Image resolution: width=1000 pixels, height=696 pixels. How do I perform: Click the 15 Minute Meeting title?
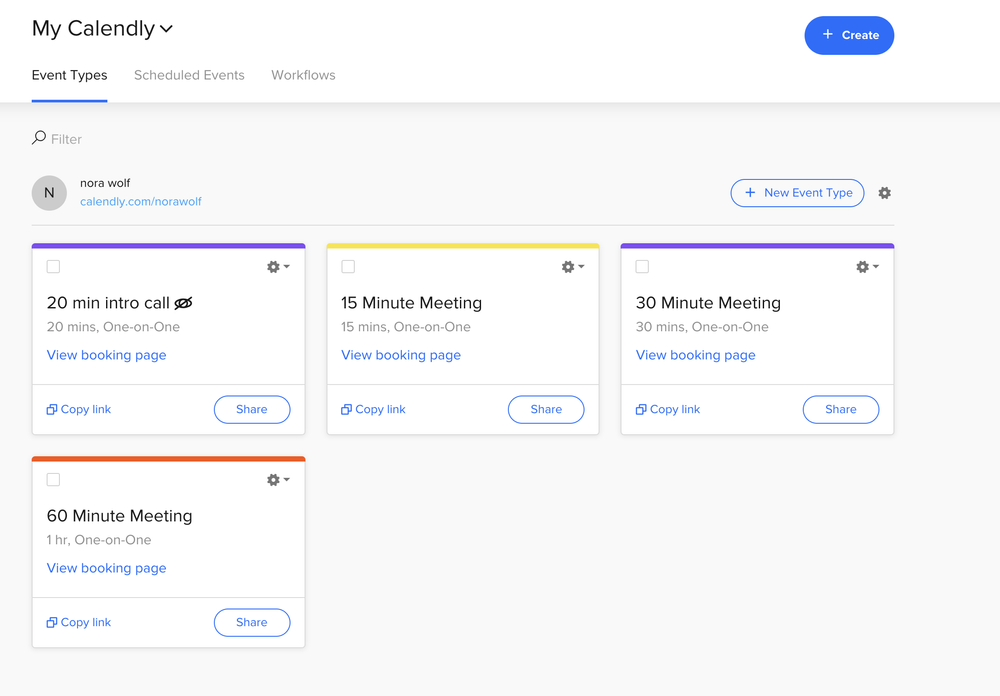click(x=411, y=303)
